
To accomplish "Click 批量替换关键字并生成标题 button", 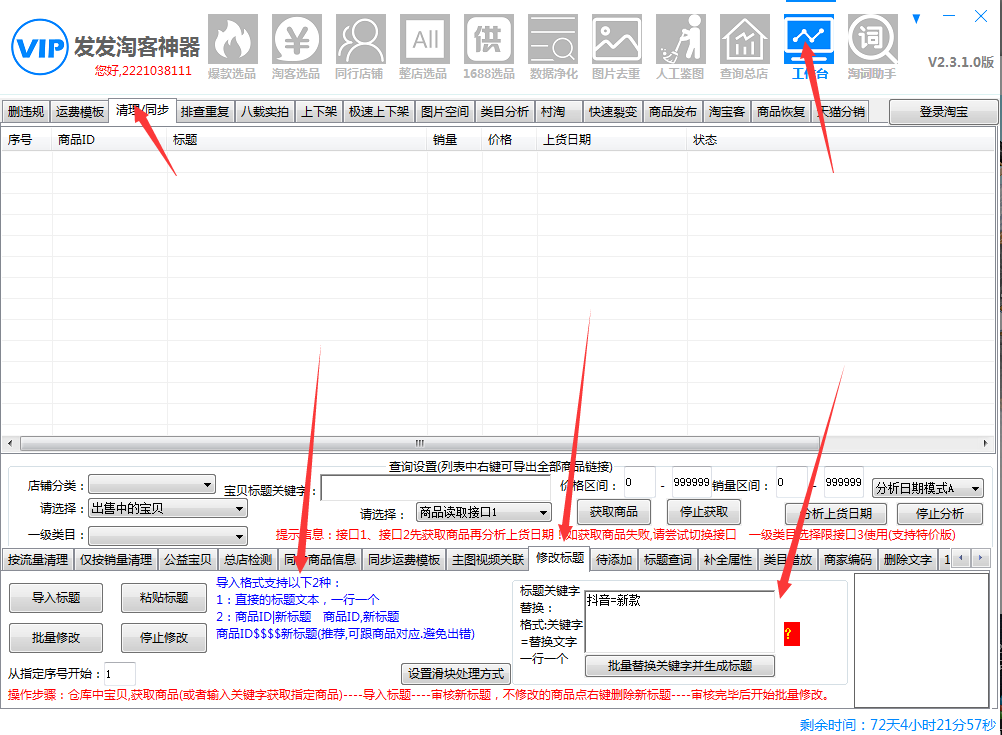I will (679, 666).
